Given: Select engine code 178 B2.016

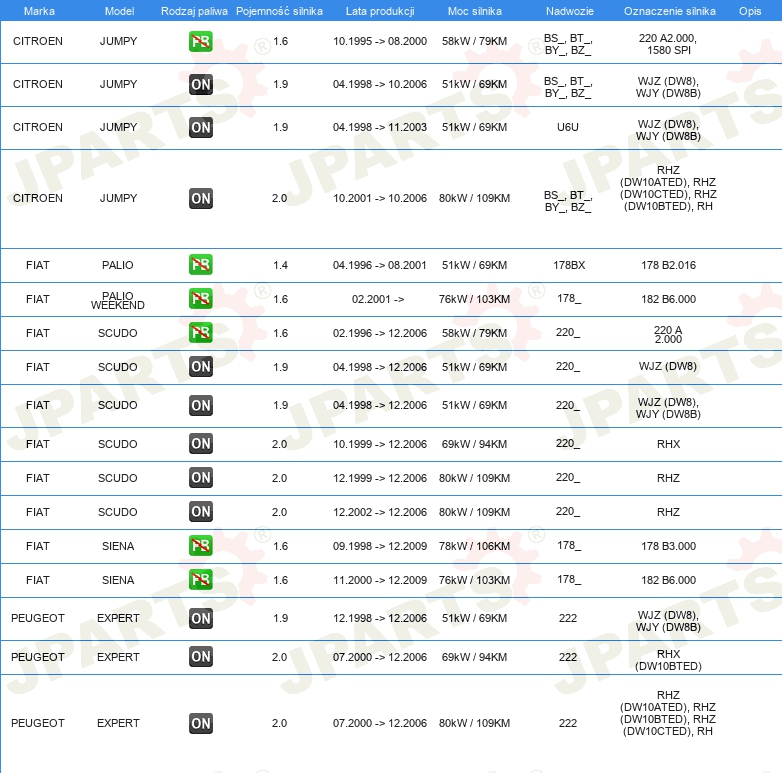Looking at the screenshot, I should pos(668,265).
